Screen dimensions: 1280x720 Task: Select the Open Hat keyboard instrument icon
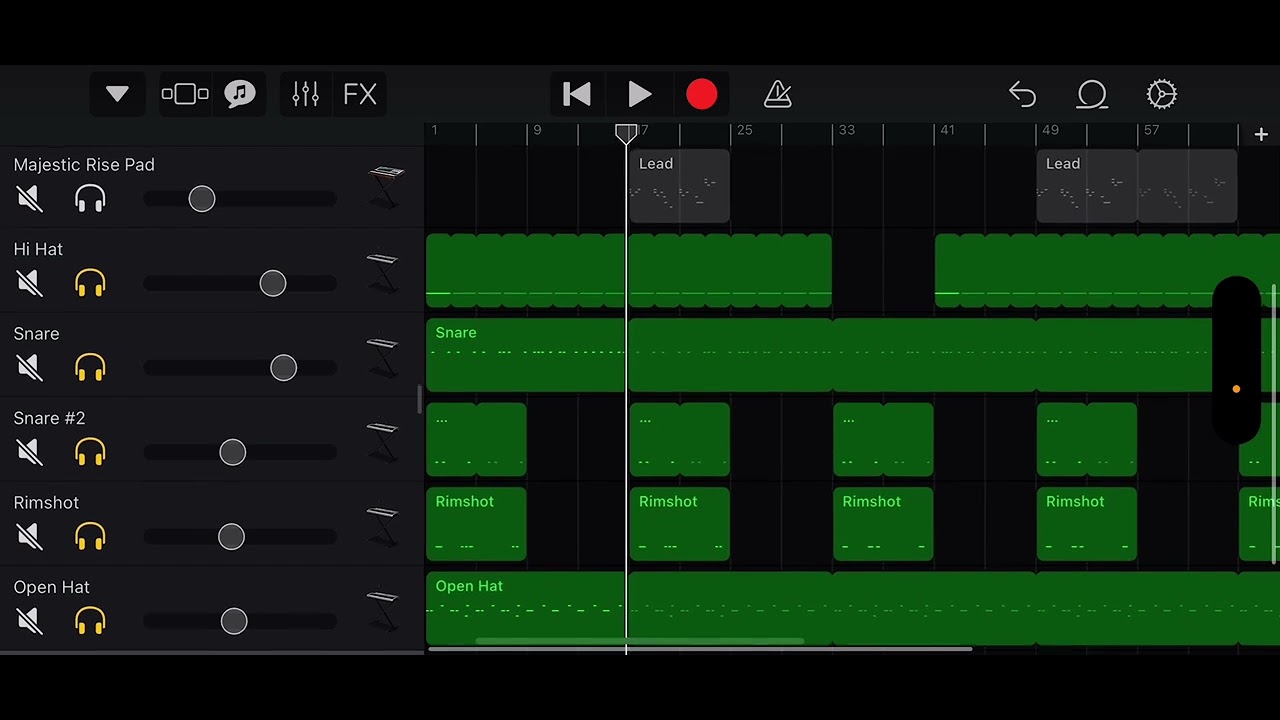[x=383, y=610]
